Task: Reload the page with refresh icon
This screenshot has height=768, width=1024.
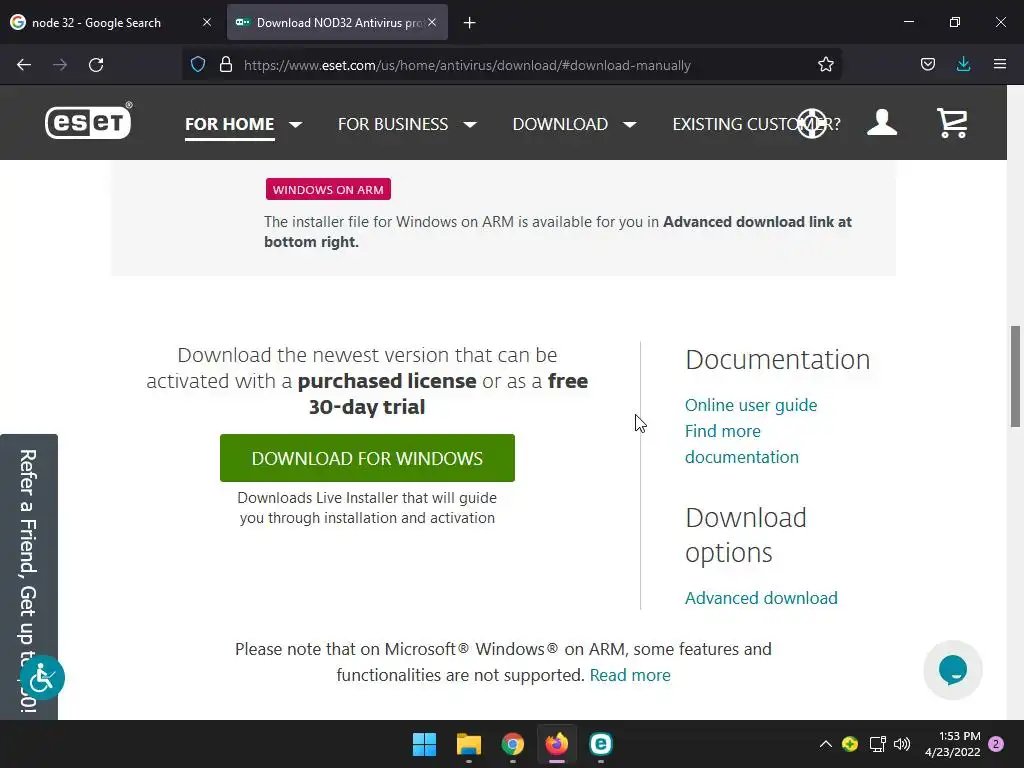Action: coord(96,65)
